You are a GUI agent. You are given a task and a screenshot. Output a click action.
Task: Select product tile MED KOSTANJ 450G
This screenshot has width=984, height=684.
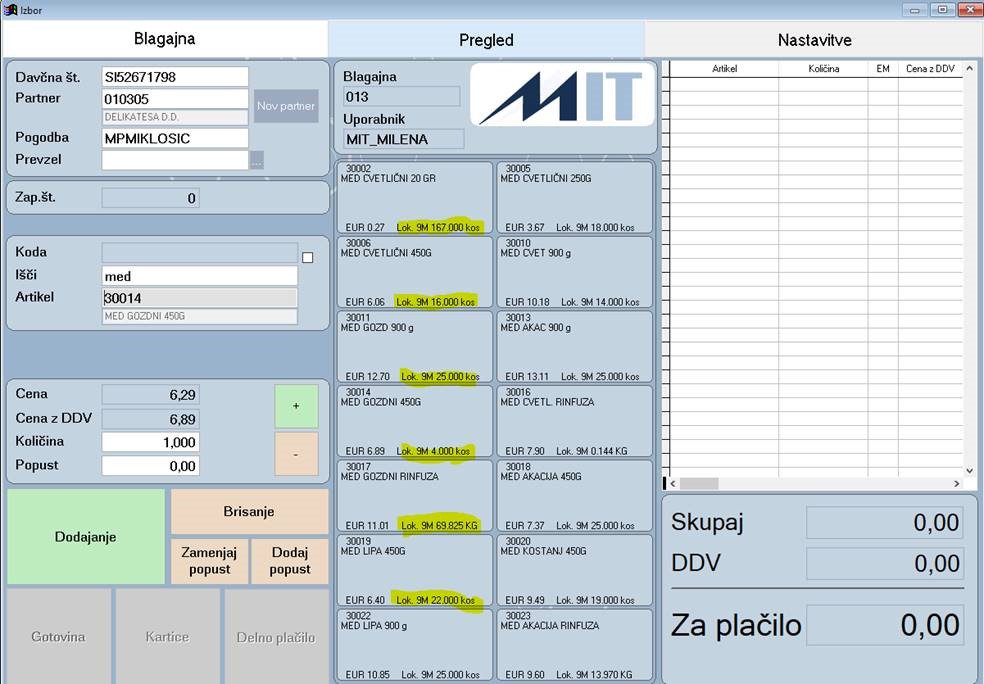(x=574, y=570)
